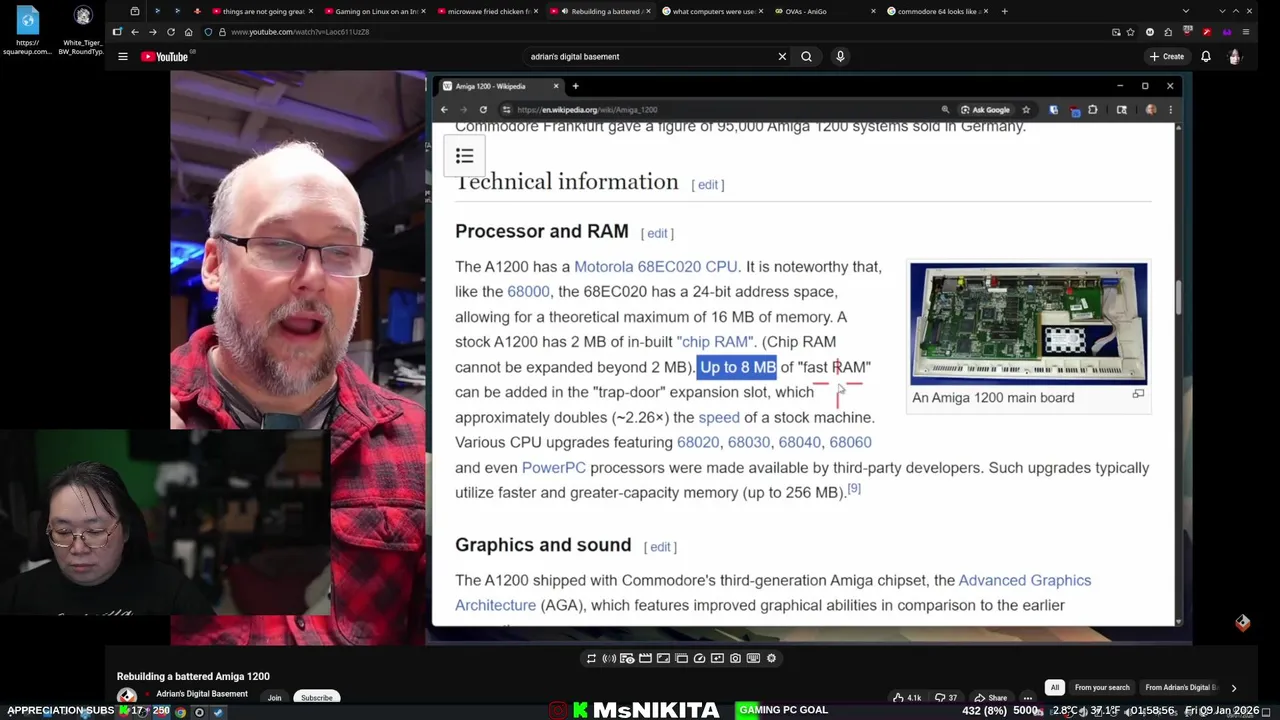Open the squareup.com desktop shortcut
The height and width of the screenshot is (720, 1280).
pyautogui.click(x=27, y=30)
